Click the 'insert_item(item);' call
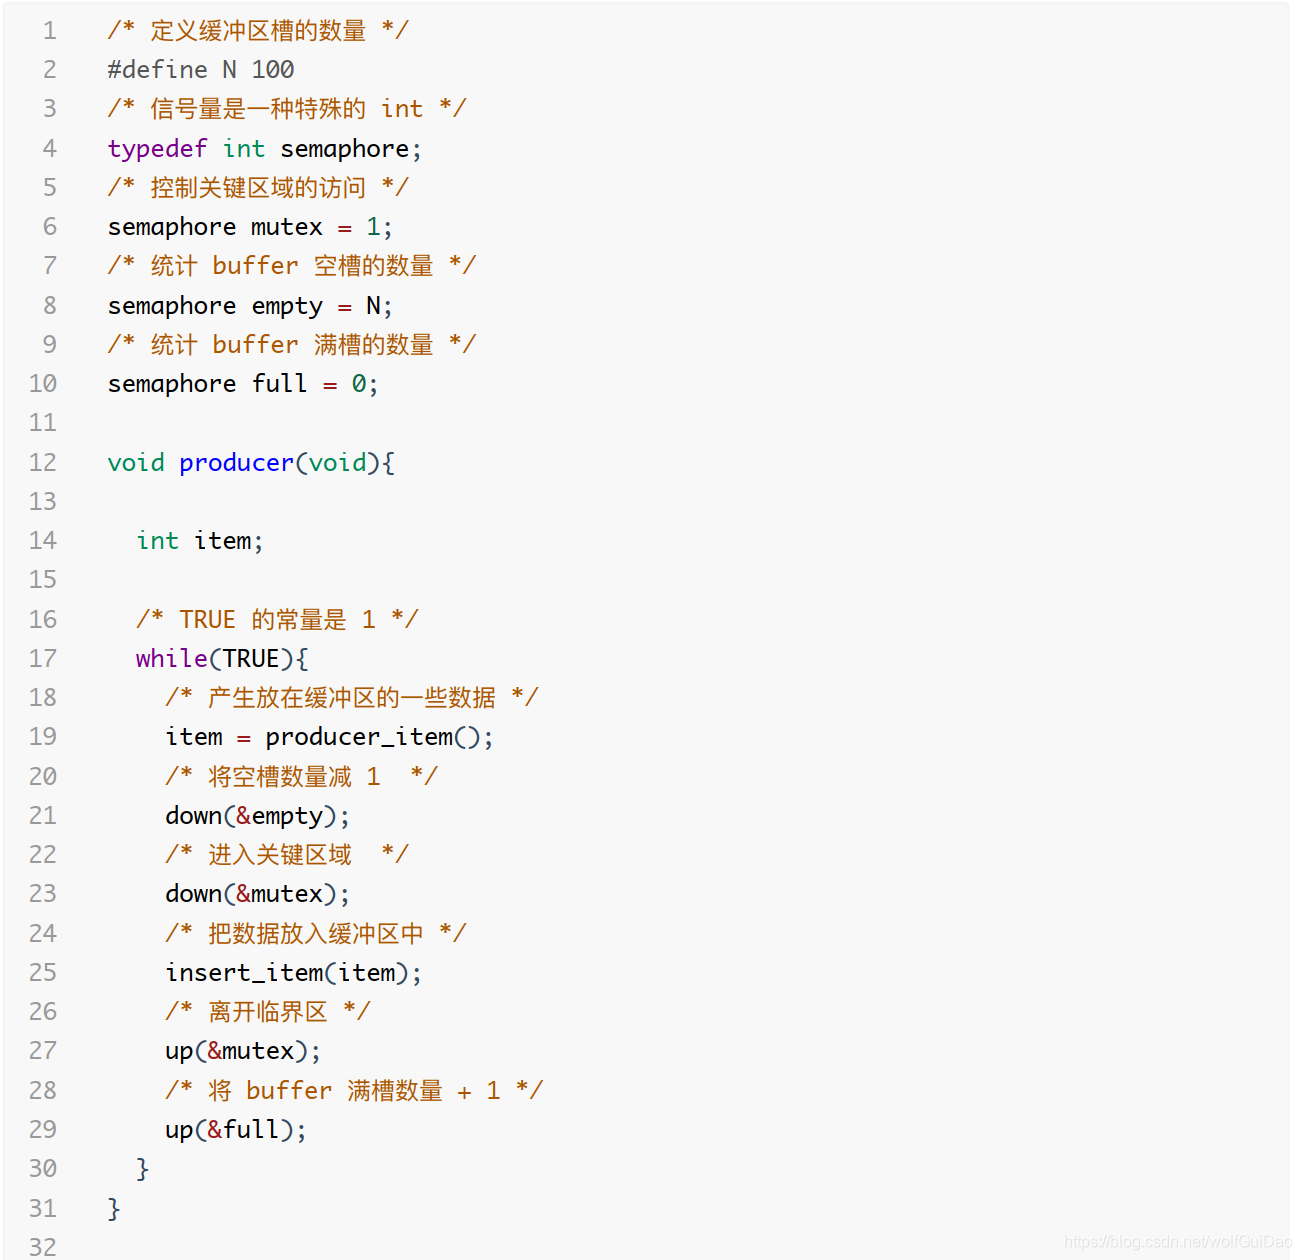Viewport: 1302px width, 1260px height. pyautogui.click(x=294, y=973)
